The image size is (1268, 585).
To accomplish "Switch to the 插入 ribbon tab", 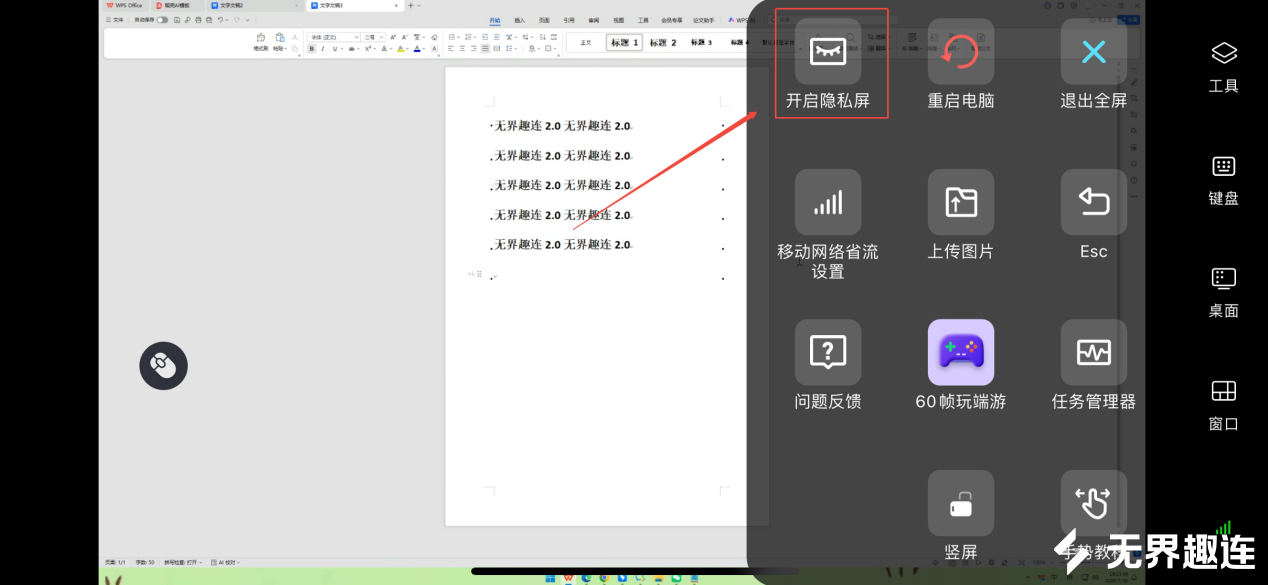I will 520,20.
